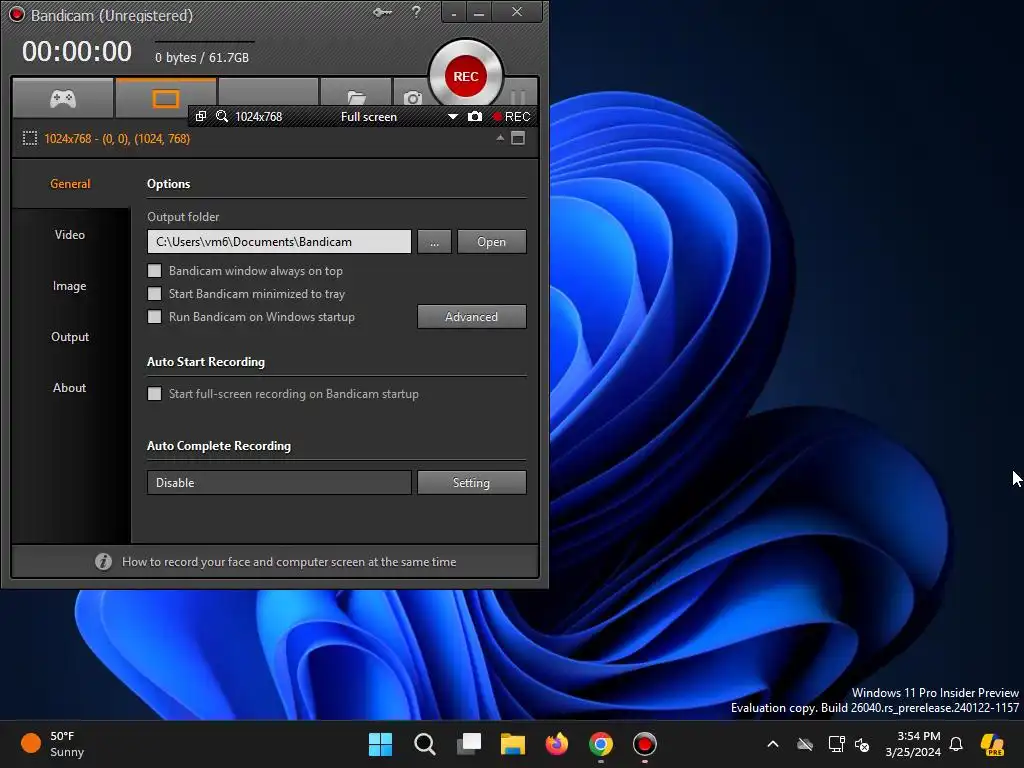The width and height of the screenshot is (1024, 768).
Task: Click the 0 bytes / 61.7GB storage indicator
Action: [202, 57]
